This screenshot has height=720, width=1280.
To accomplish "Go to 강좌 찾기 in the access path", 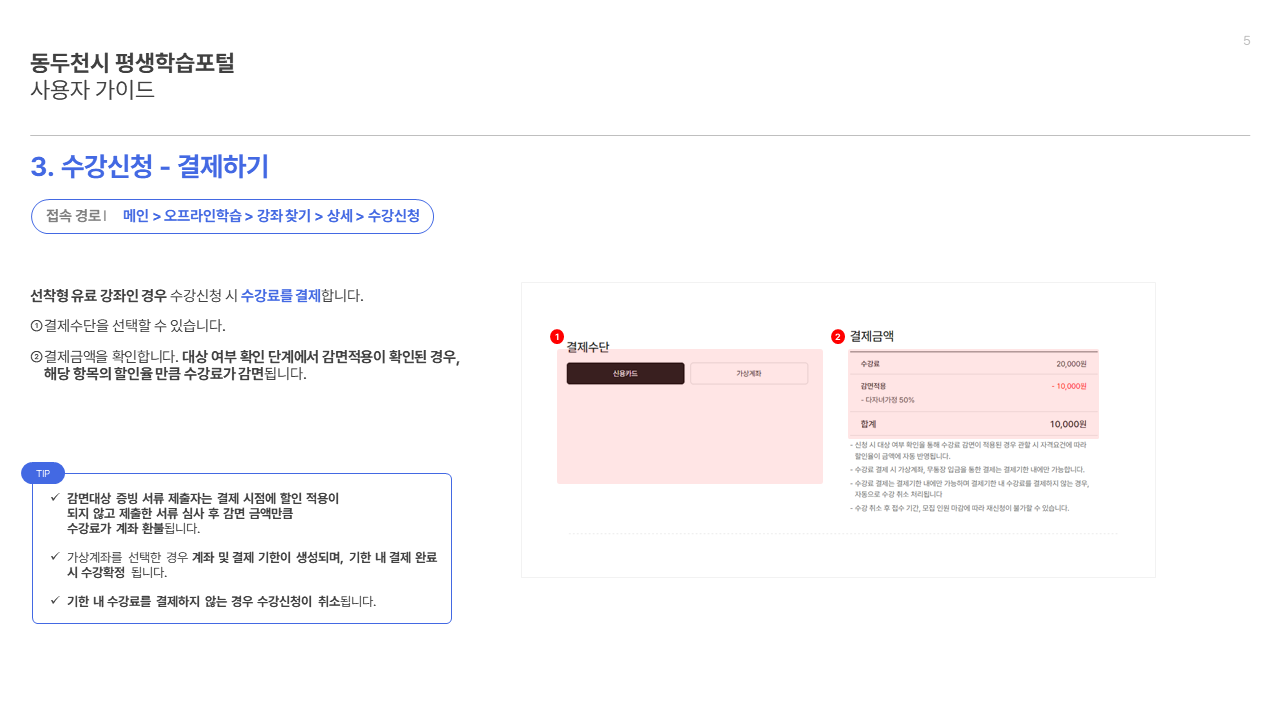I will pos(284,216).
